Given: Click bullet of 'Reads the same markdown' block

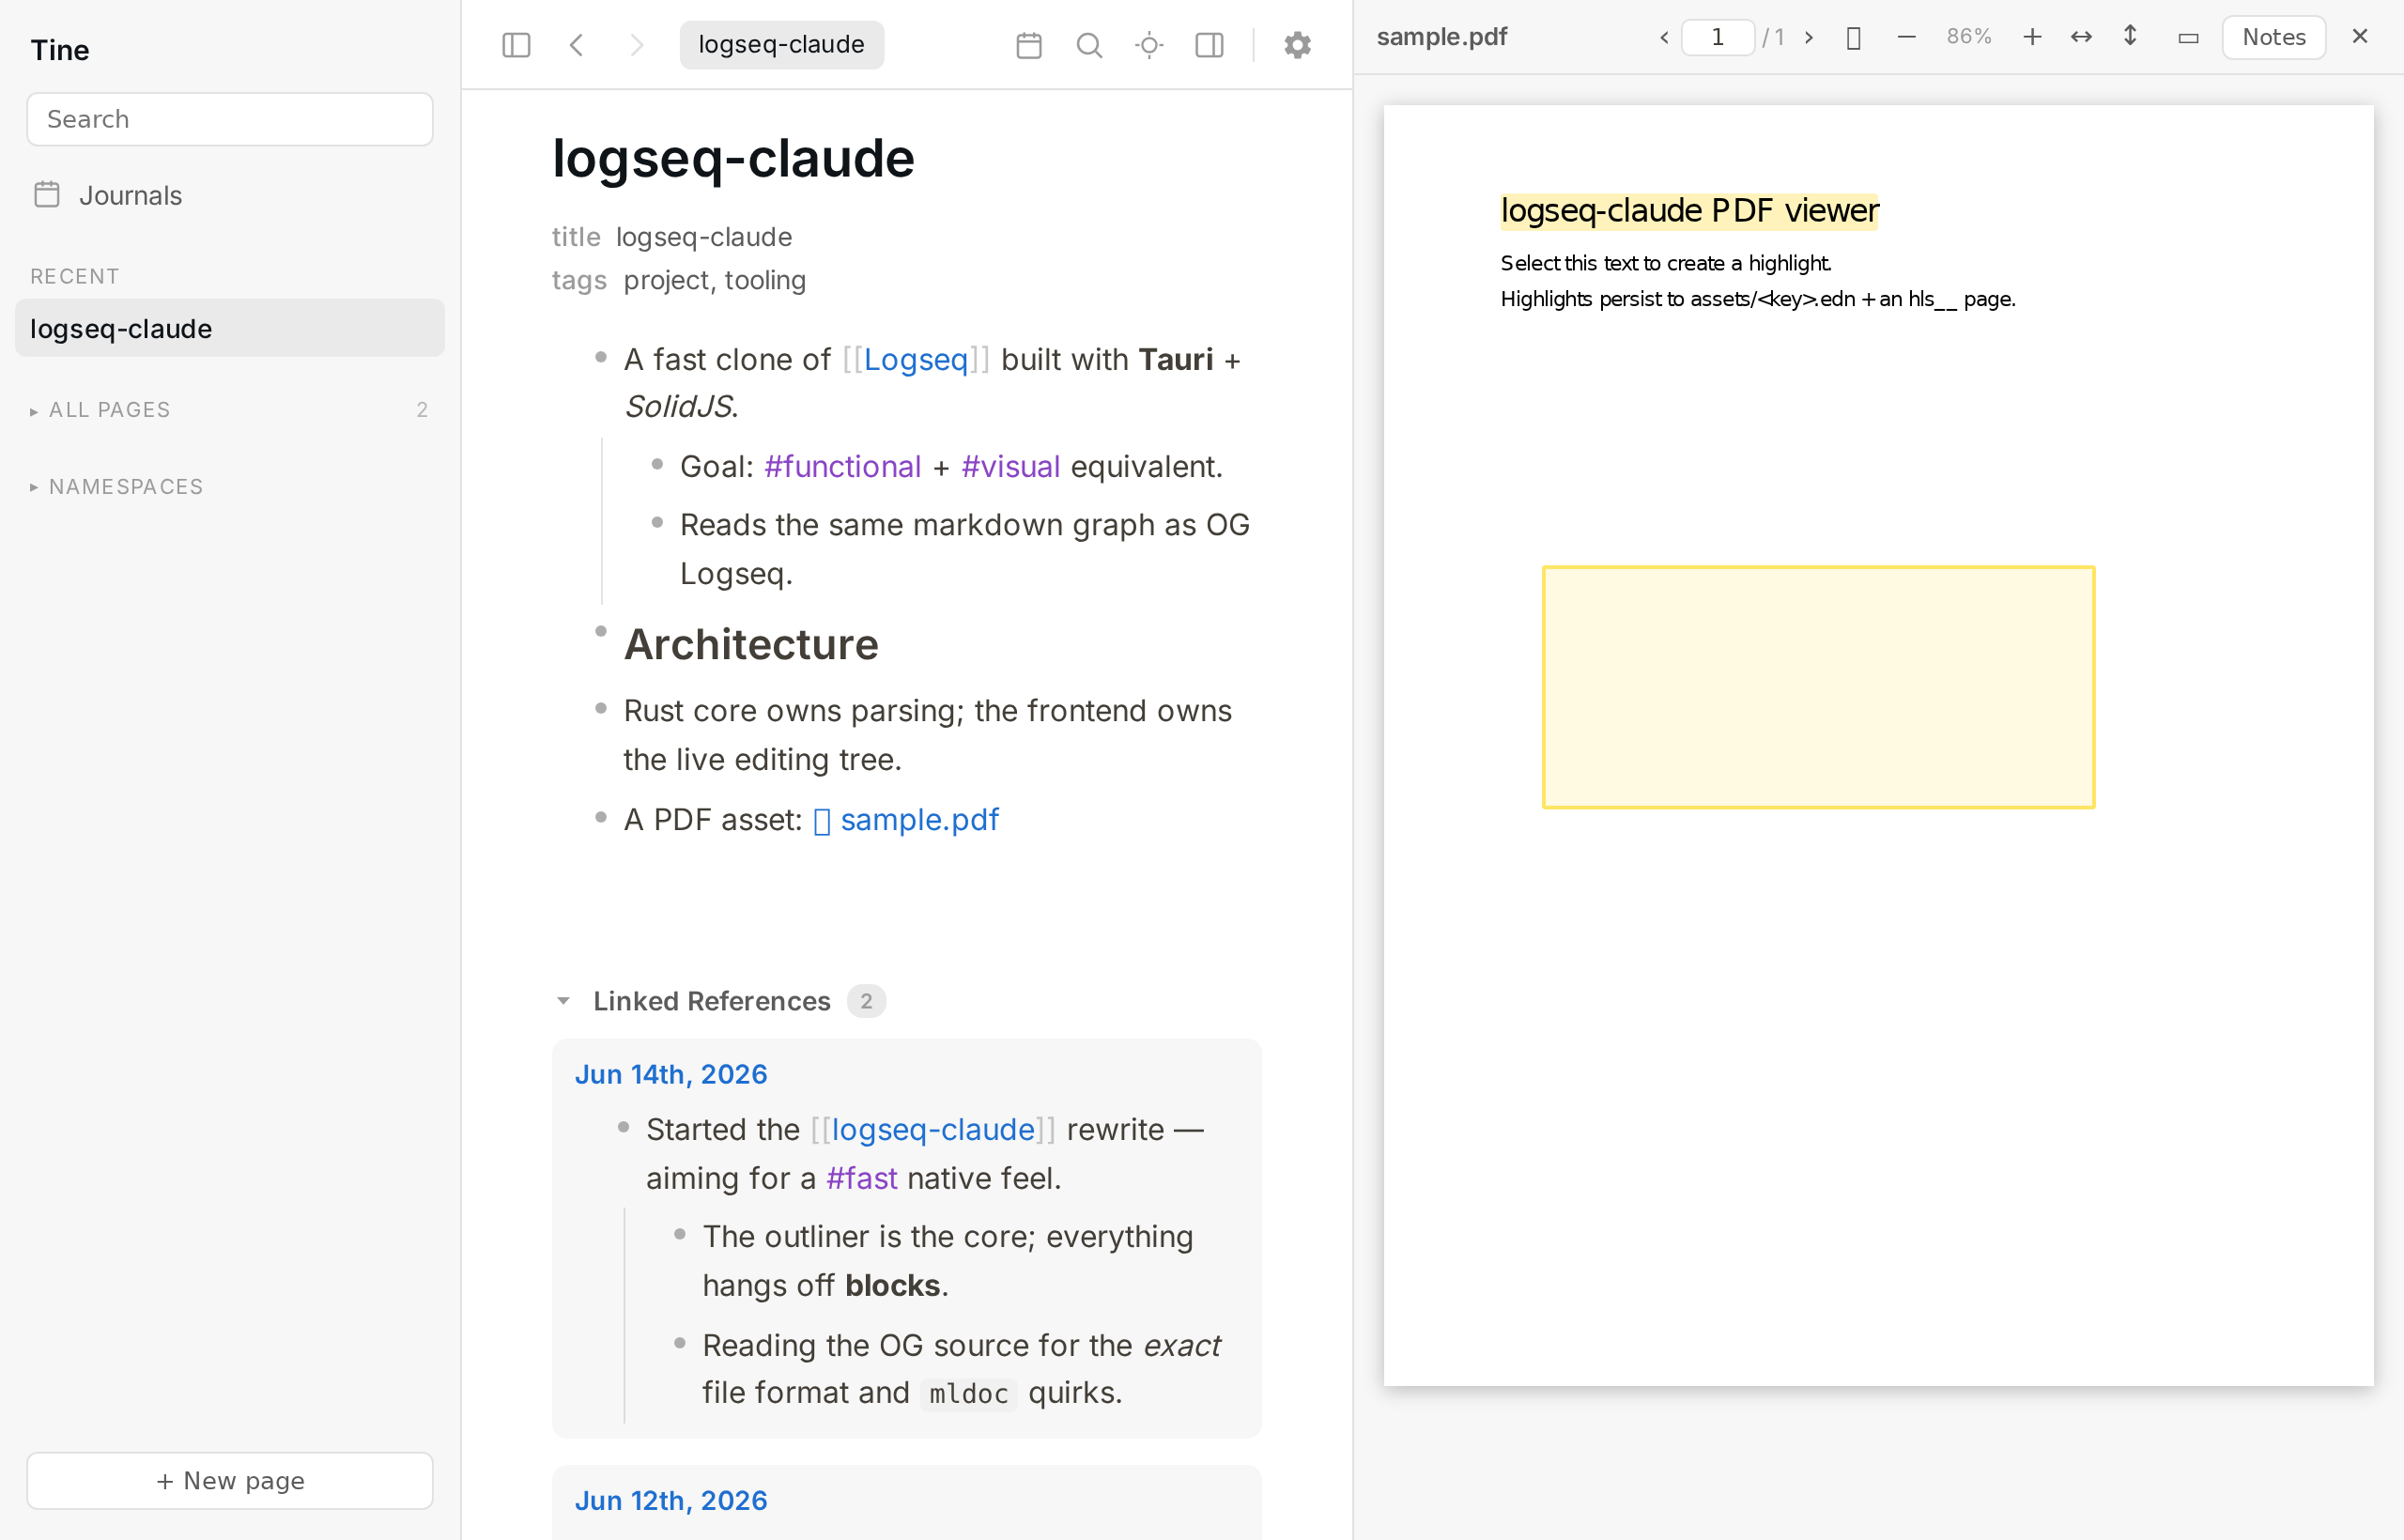Looking at the screenshot, I should click(x=657, y=522).
